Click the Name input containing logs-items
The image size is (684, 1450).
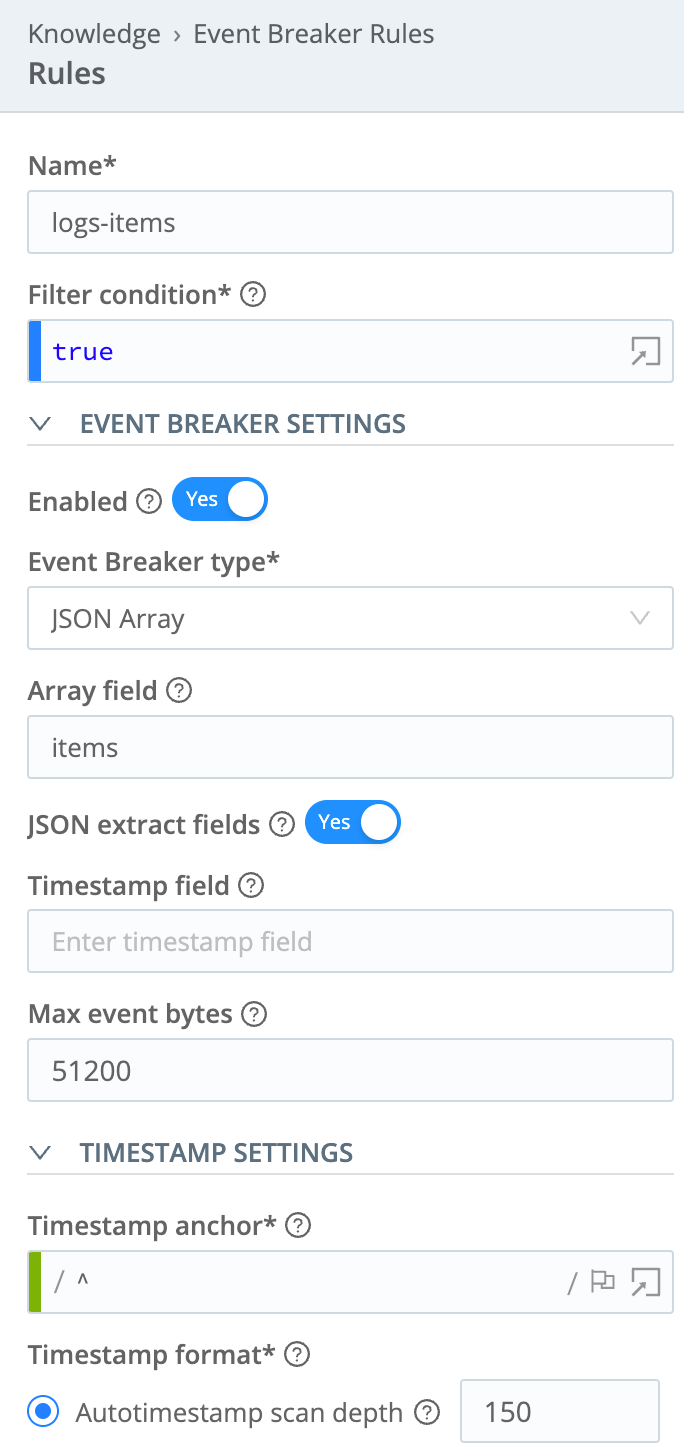(350, 222)
